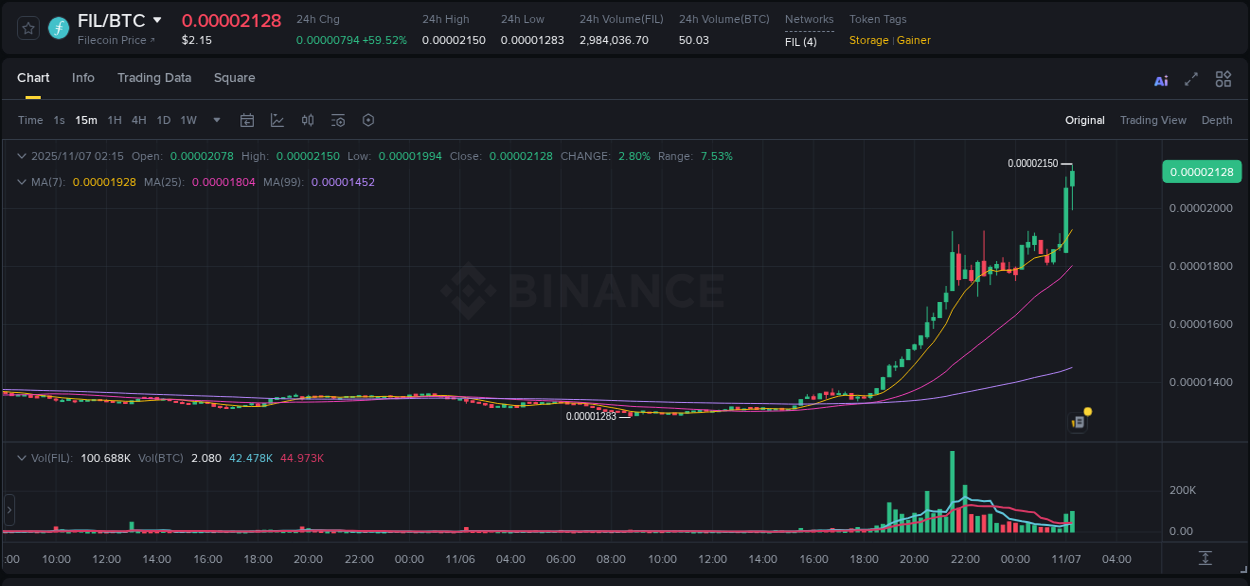
Task: Select the 1H timeframe
Action: pos(114,120)
